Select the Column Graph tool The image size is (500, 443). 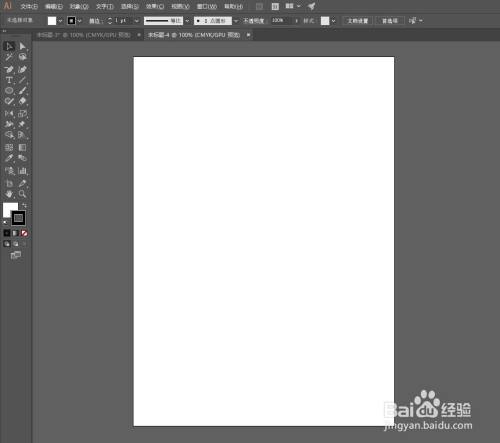(22, 171)
